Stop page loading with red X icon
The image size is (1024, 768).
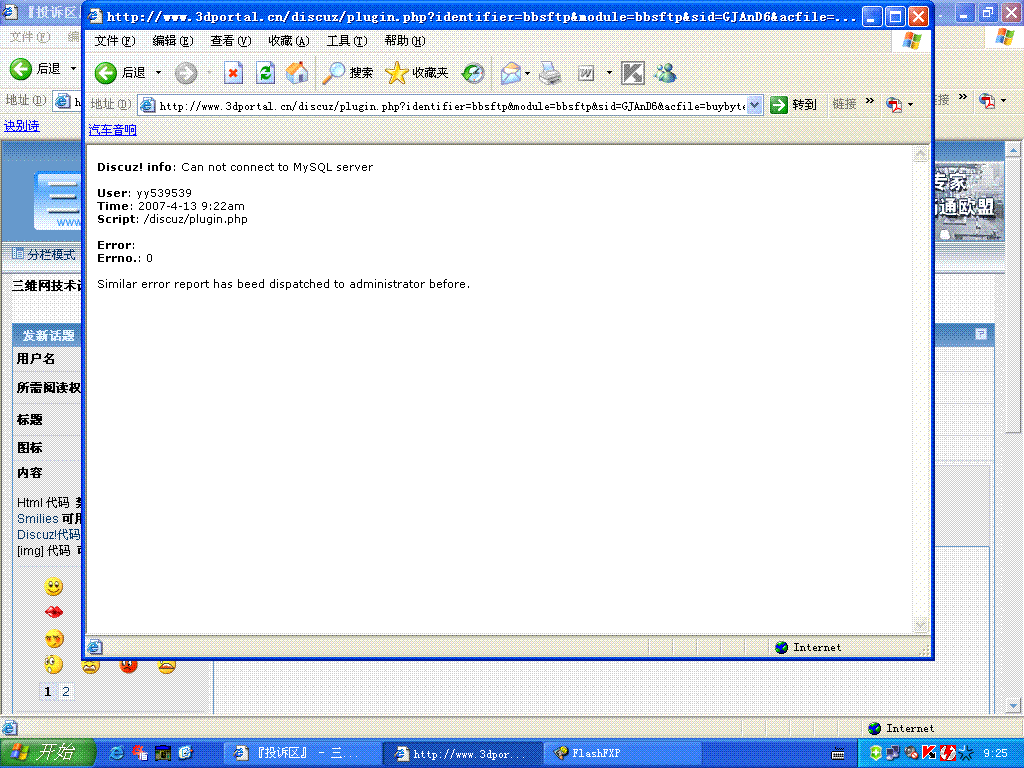(233, 73)
